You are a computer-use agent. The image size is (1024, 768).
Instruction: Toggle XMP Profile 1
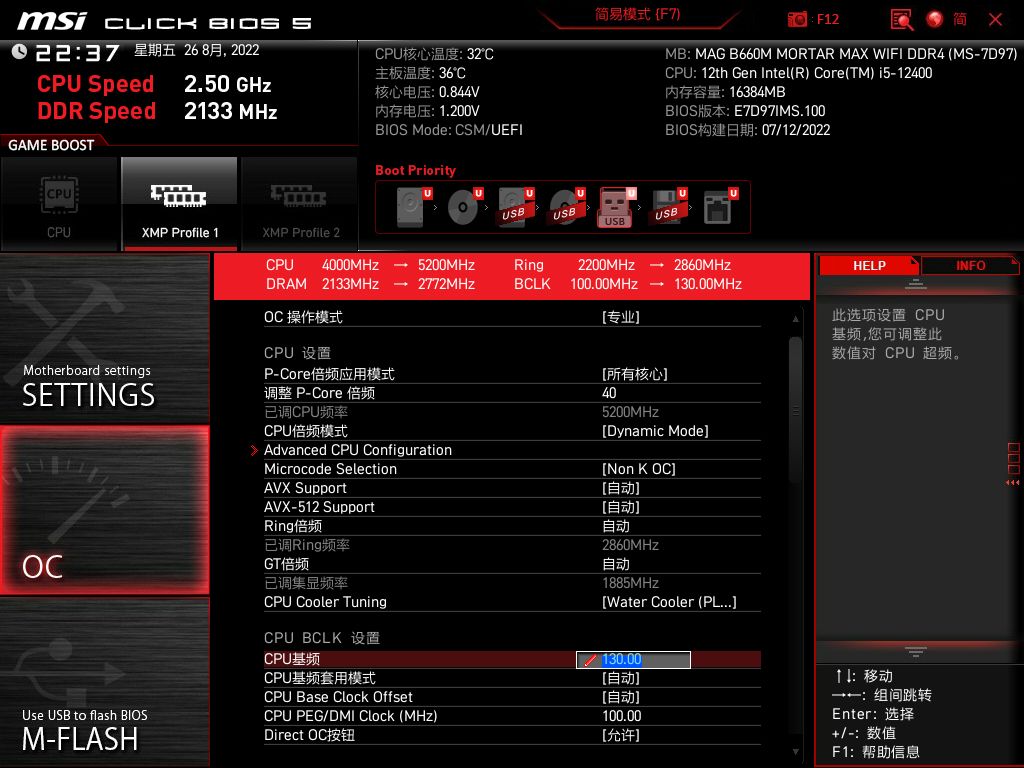(x=179, y=203)
